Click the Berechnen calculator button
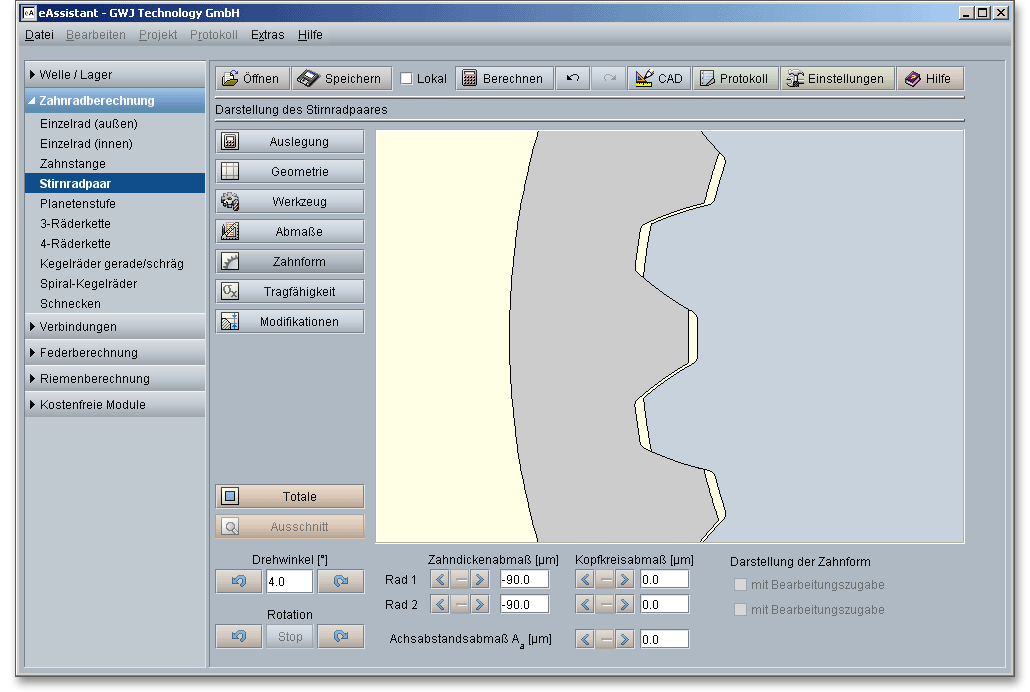The width and height of the screenshot is (1030, 692). (x=504, y=79)
